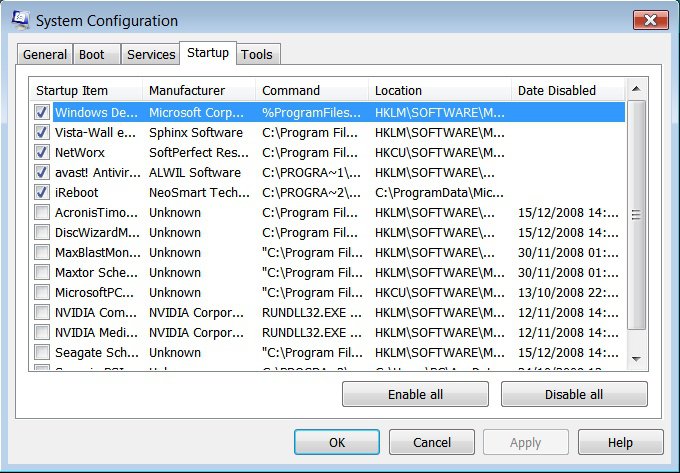Sort by Manufacturer column header
The image size is (680, 473).
click(x=199, y=90)
